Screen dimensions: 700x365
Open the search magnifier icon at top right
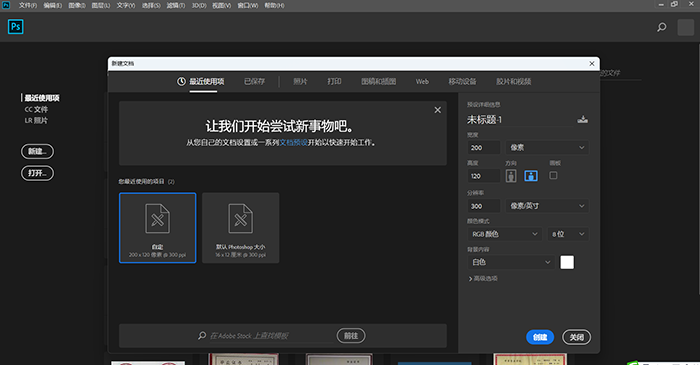click(662, 27)
